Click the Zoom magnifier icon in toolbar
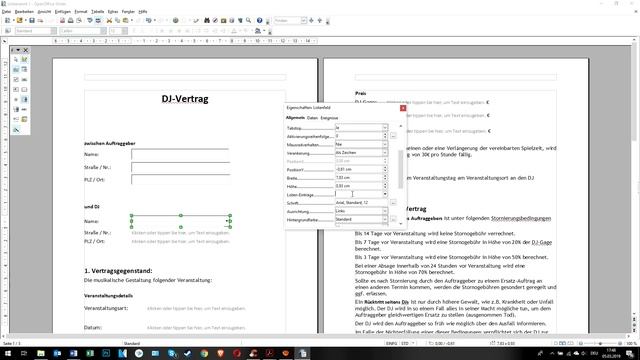Viewport: 640px width, 360px height. coord(249,20)
